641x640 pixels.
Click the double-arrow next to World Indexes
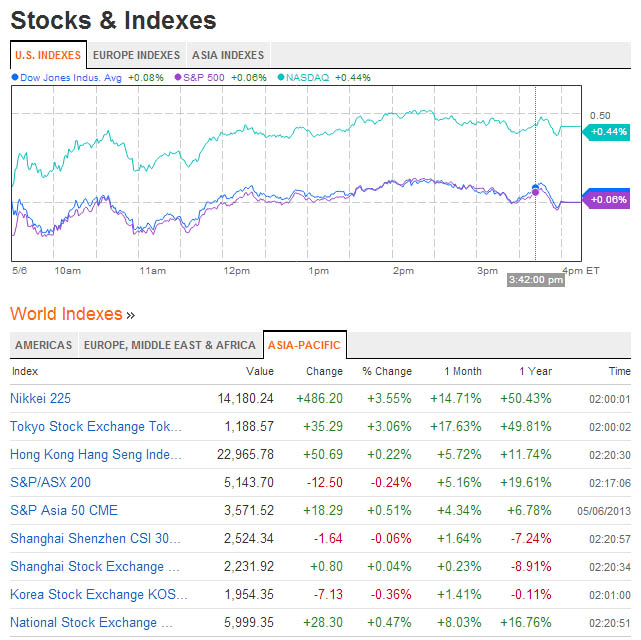click(131, 315)
